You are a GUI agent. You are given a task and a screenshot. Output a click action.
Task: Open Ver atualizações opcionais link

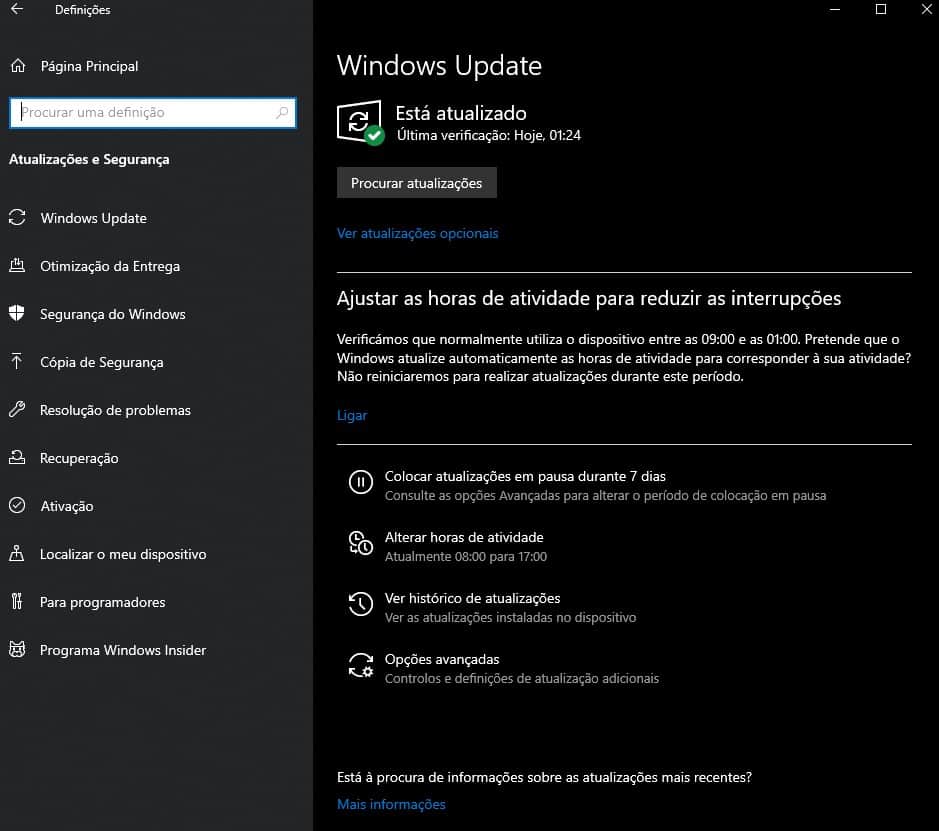point(417,233)
